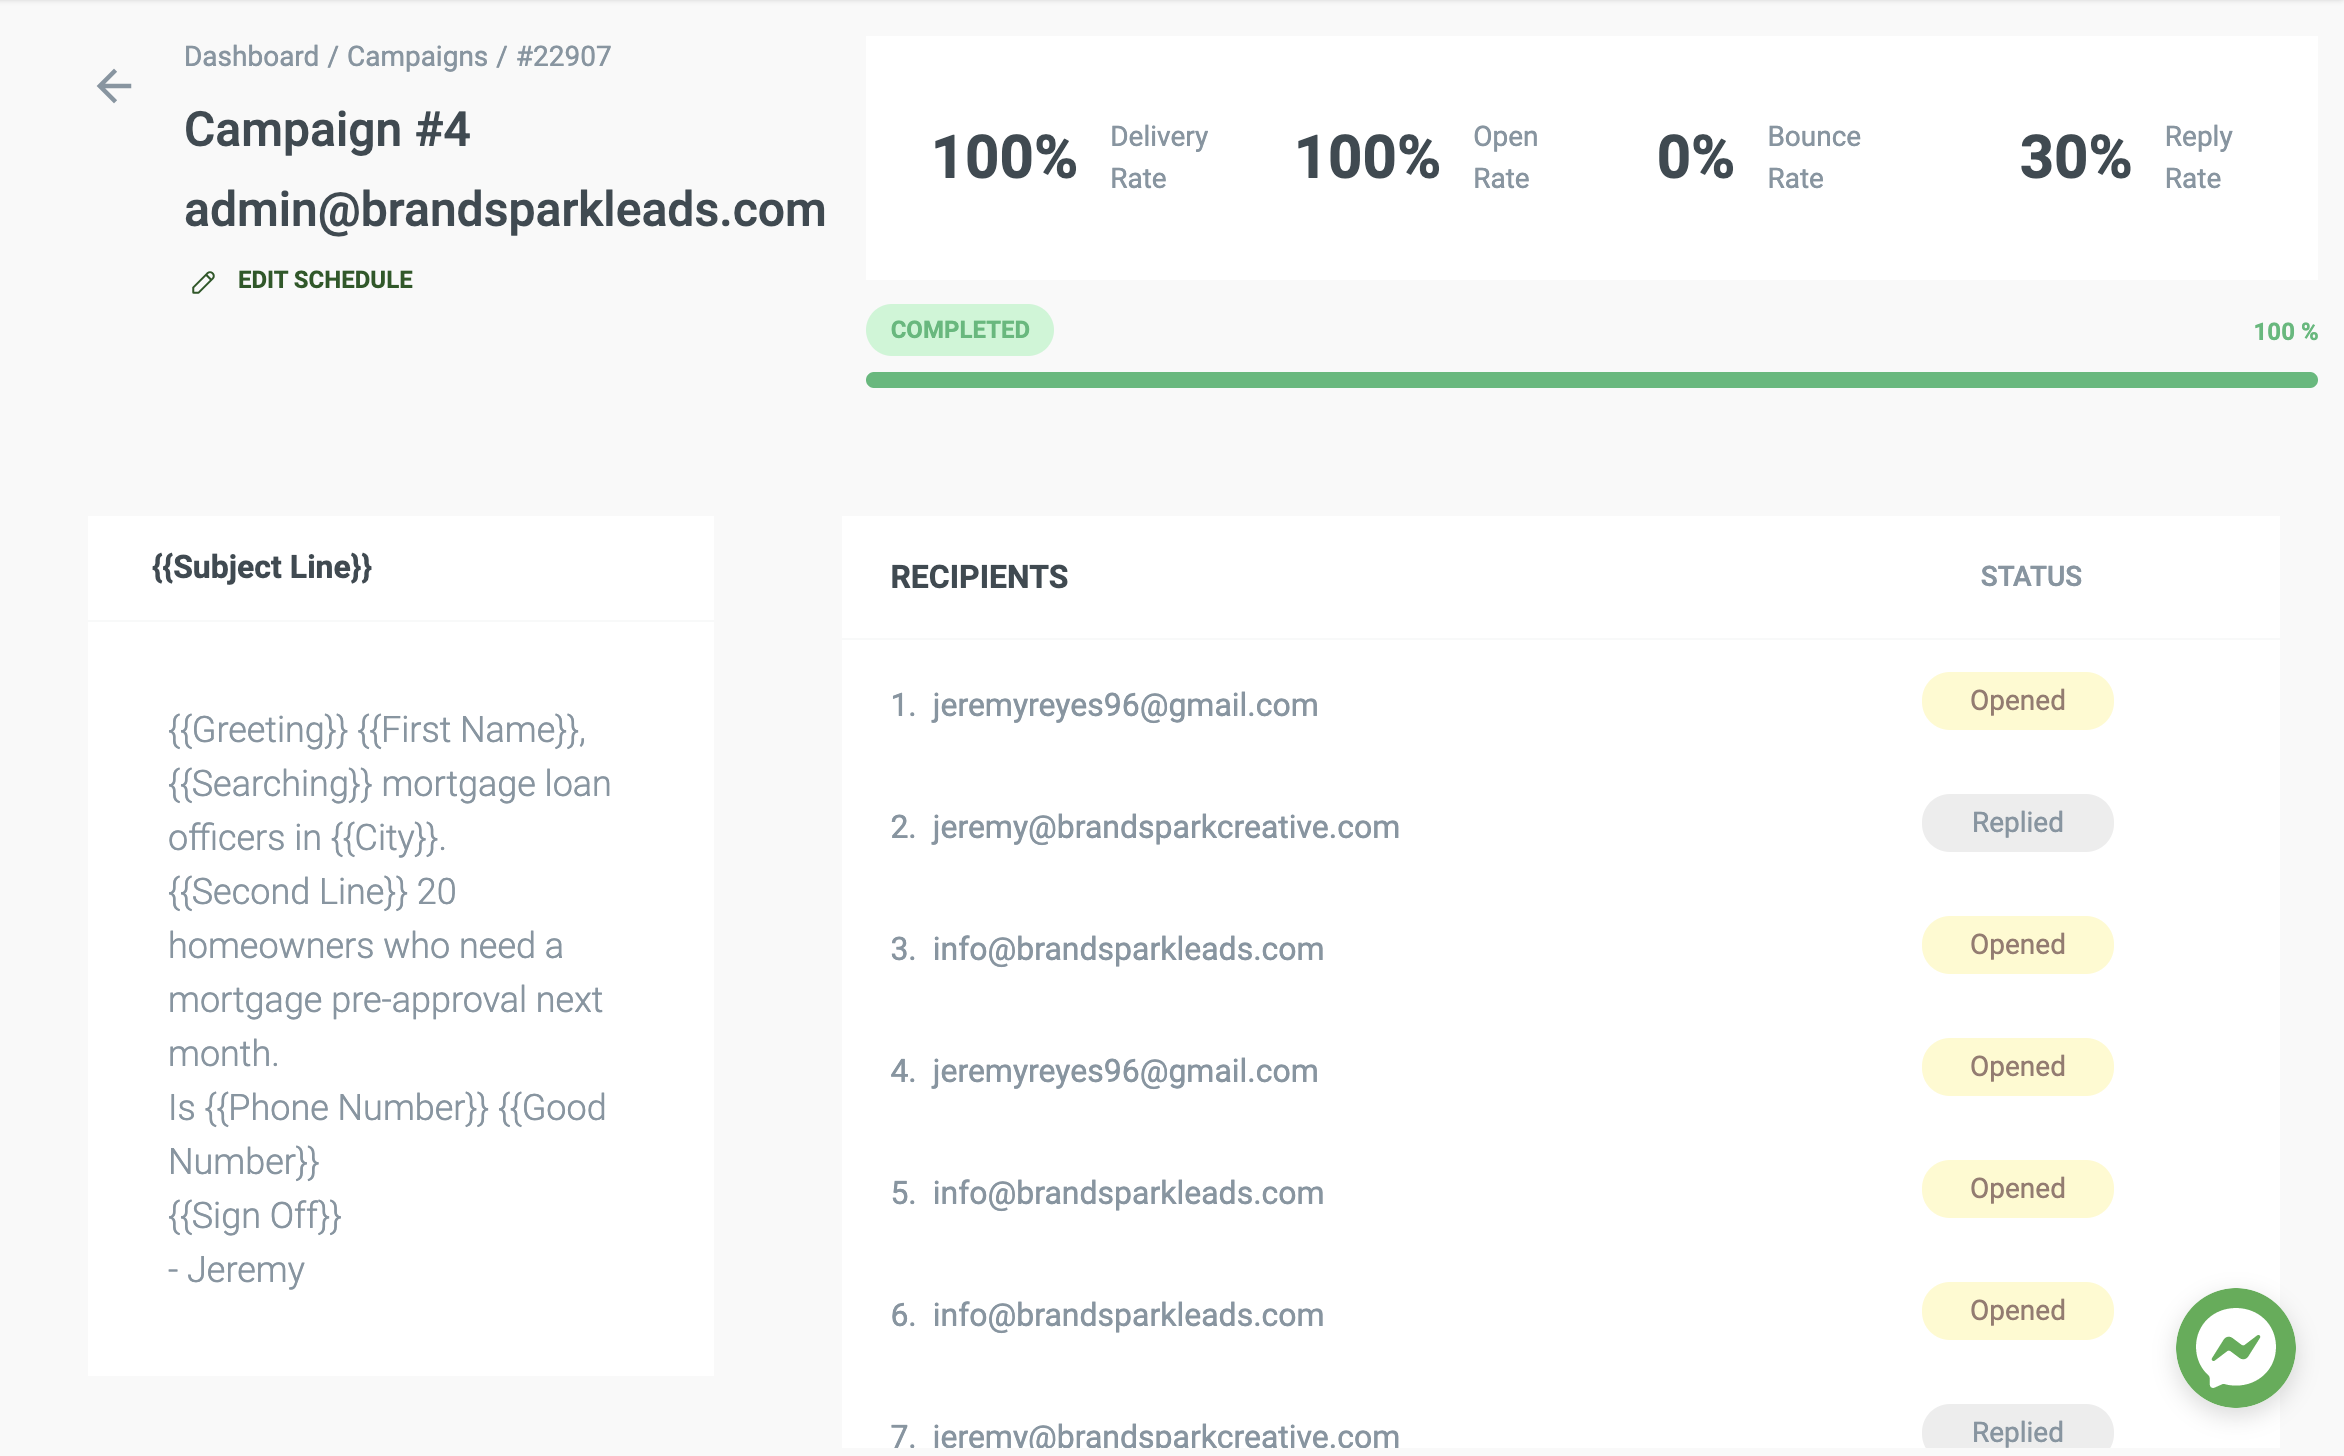Click the 100% Open Rate stat
2344x1456 pixels.
(1415, 157)
